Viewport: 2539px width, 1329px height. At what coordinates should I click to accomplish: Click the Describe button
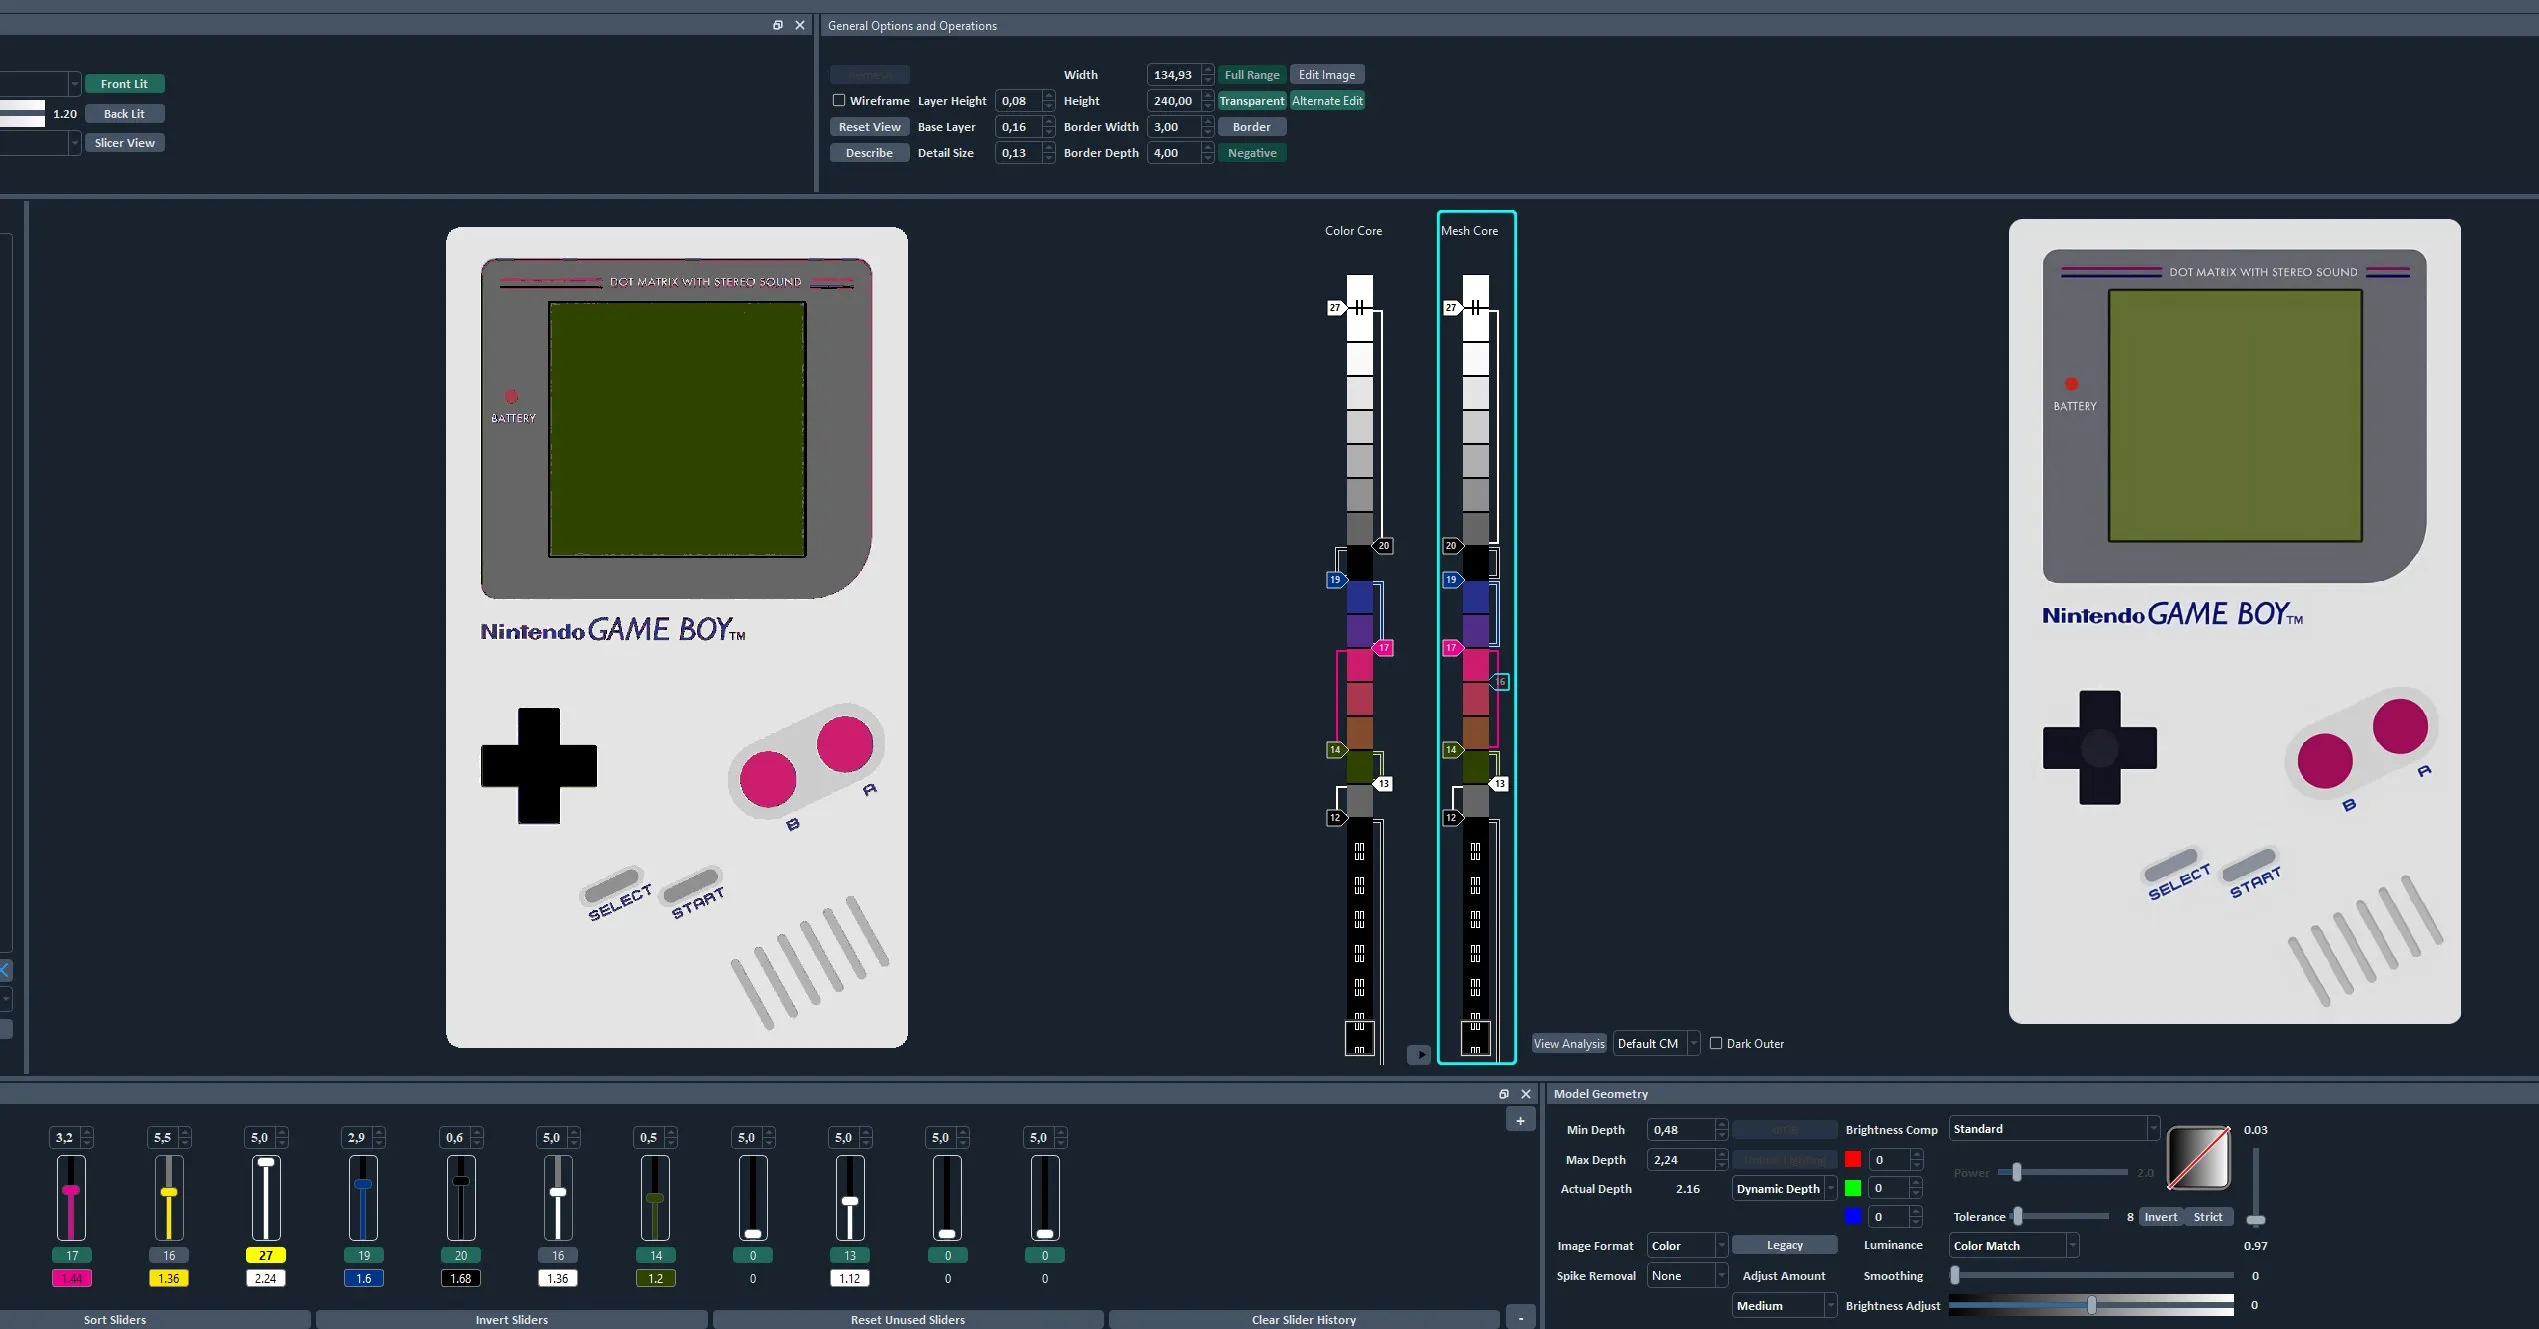[x=868, y=152]
